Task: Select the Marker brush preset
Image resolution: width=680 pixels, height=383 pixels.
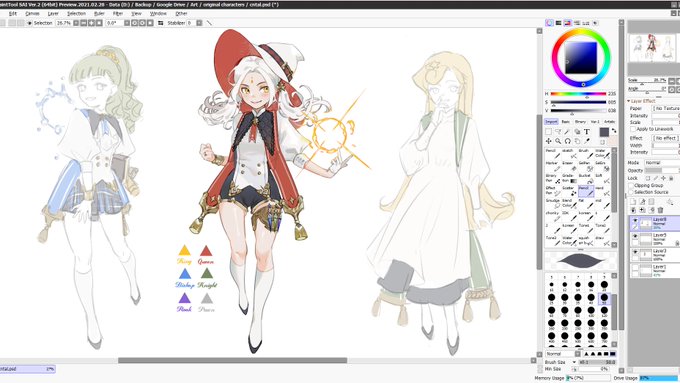Action: click(552, 166)
